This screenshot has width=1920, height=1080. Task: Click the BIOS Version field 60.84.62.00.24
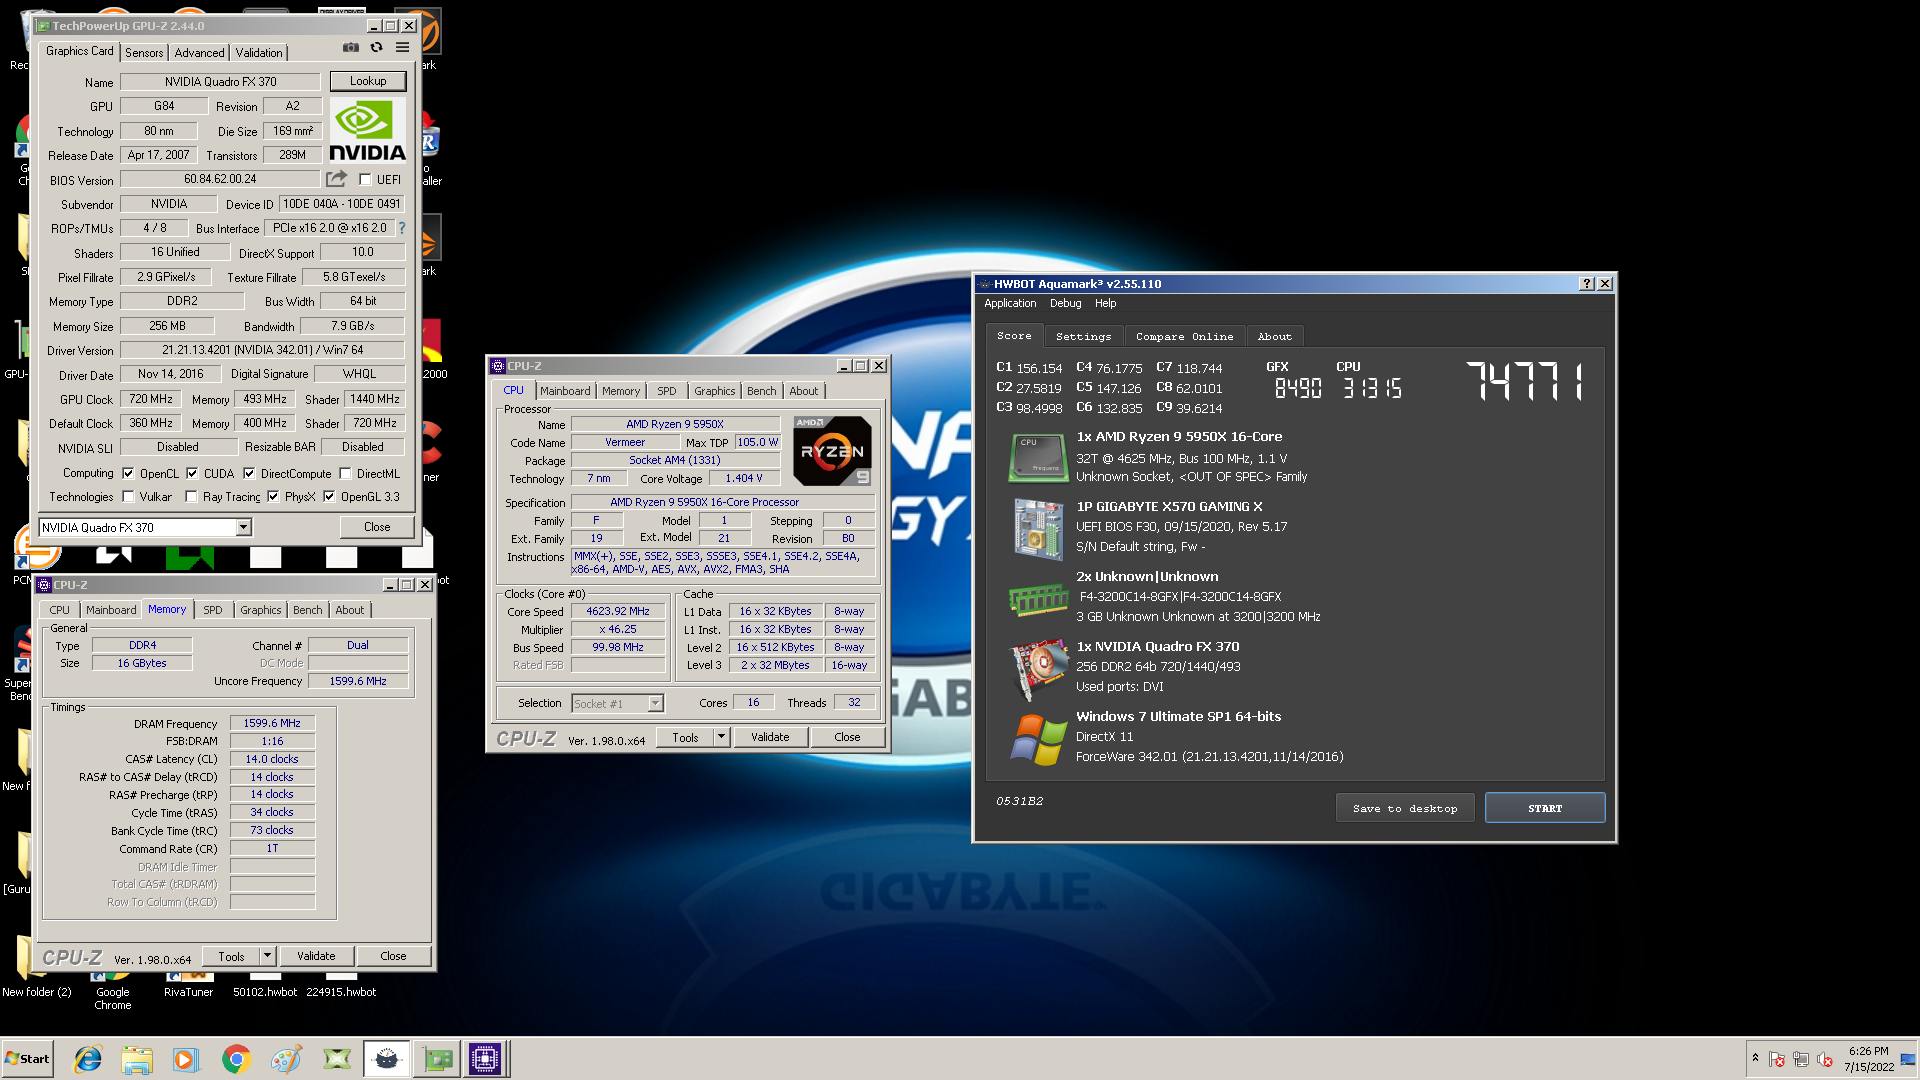pos(221,179)
